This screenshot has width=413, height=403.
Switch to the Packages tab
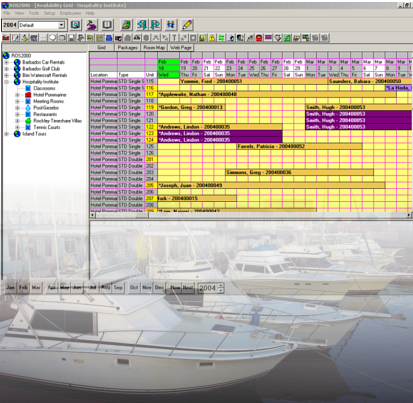pyautogui.click(x=128, y=48)
